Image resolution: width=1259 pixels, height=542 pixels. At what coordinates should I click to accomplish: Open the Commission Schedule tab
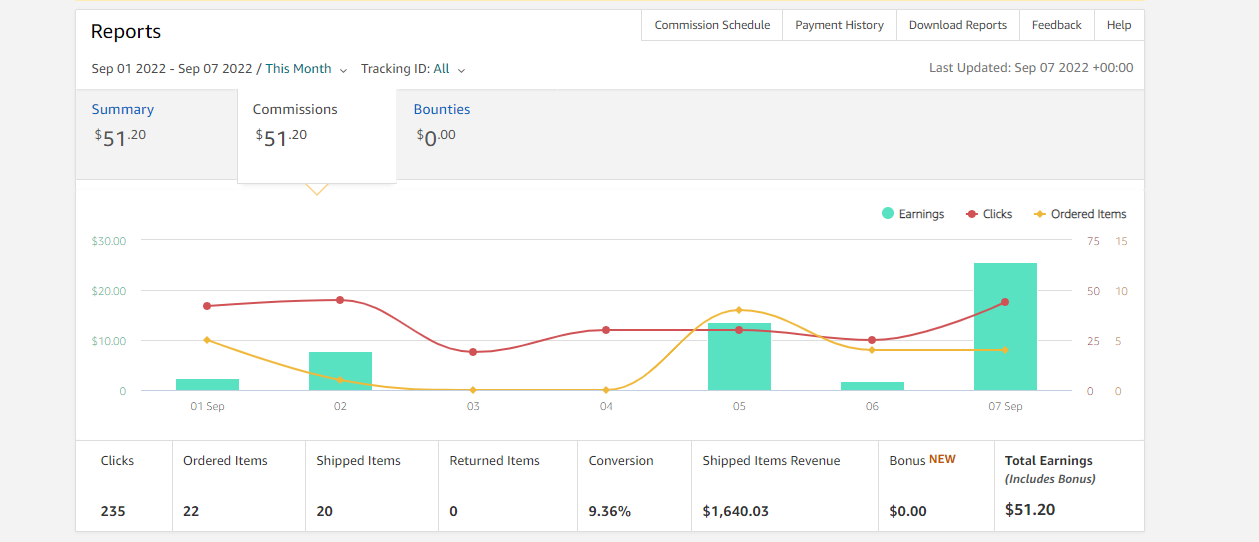712,25
